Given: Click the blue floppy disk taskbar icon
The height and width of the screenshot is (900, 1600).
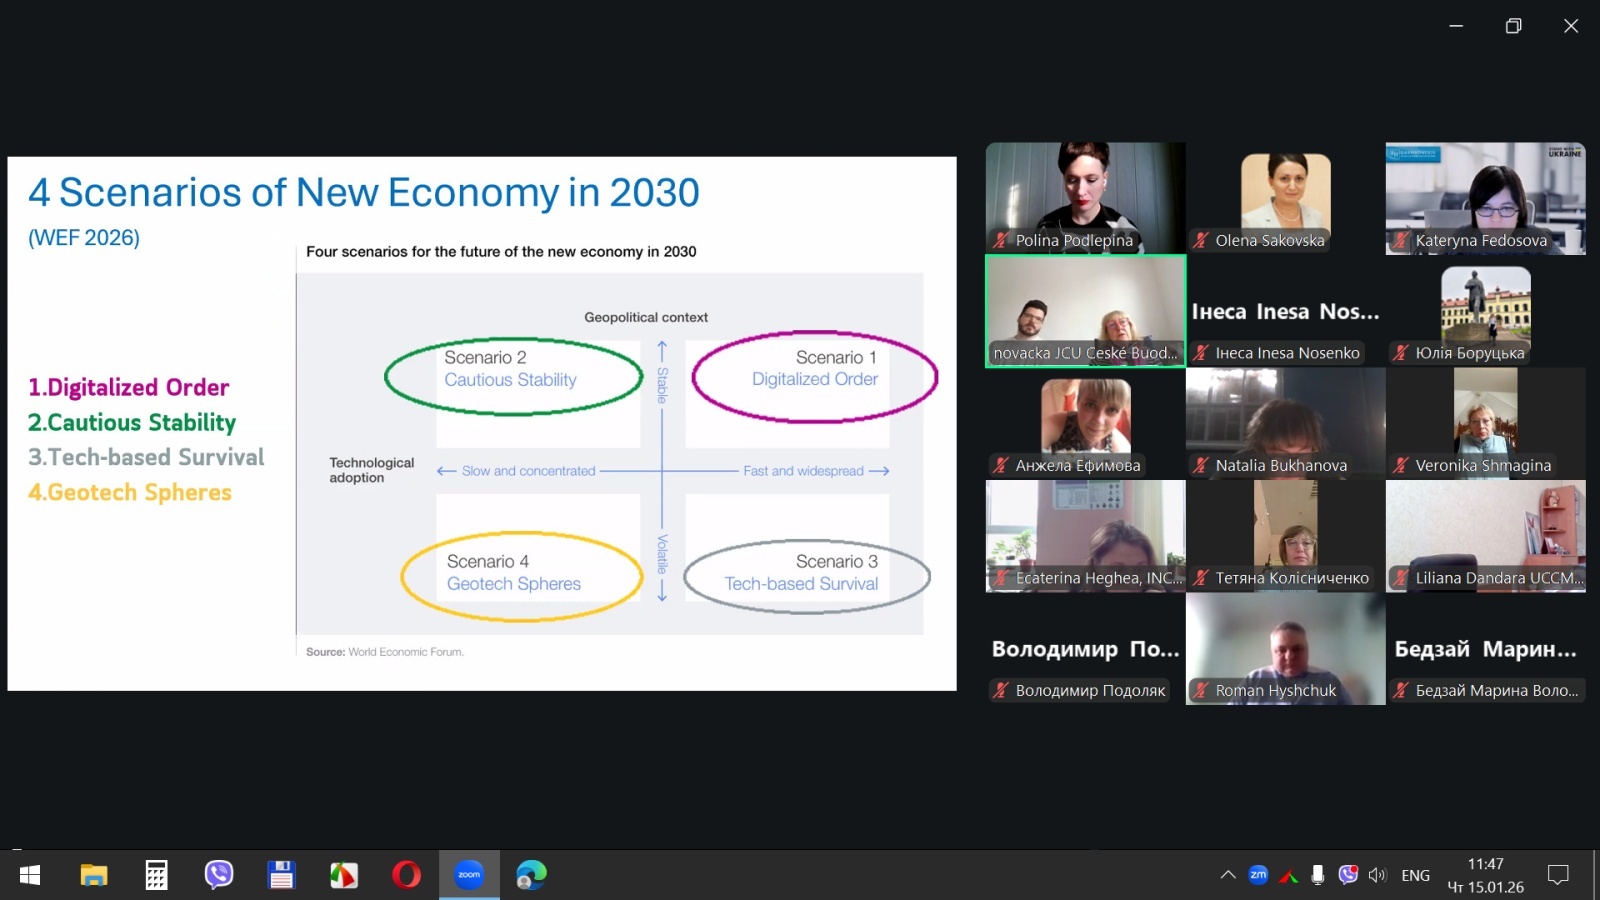Looking at the screenshot, I should [281, 875].
